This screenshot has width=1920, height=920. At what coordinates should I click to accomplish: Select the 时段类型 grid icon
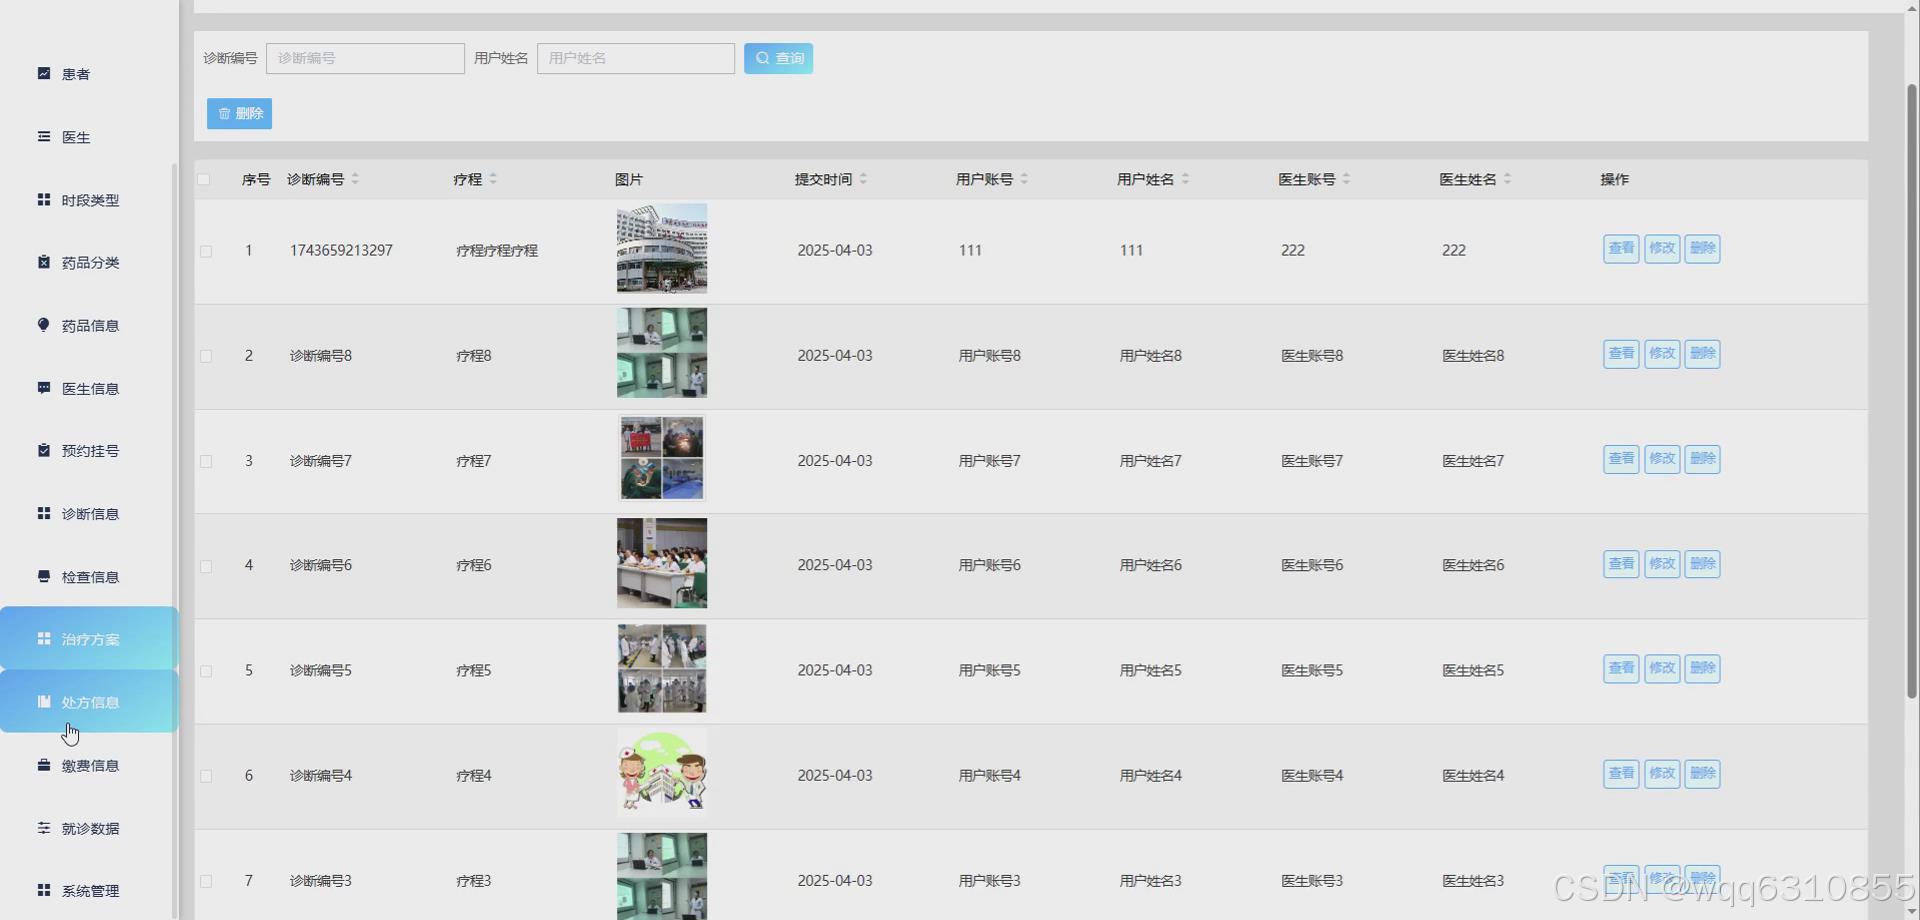44,199
